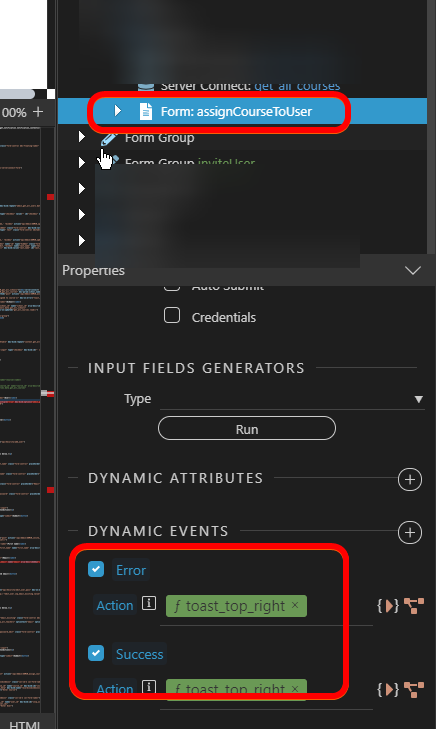Open data picker braces icon for Error event
Screen dimensions: 436x729
388,606
